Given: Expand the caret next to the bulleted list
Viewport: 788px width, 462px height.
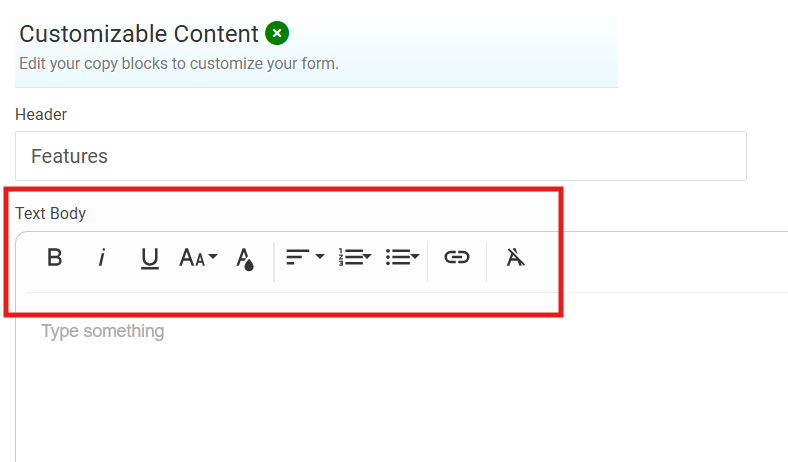Looking at the screenshot, I should tap(415, 258).
